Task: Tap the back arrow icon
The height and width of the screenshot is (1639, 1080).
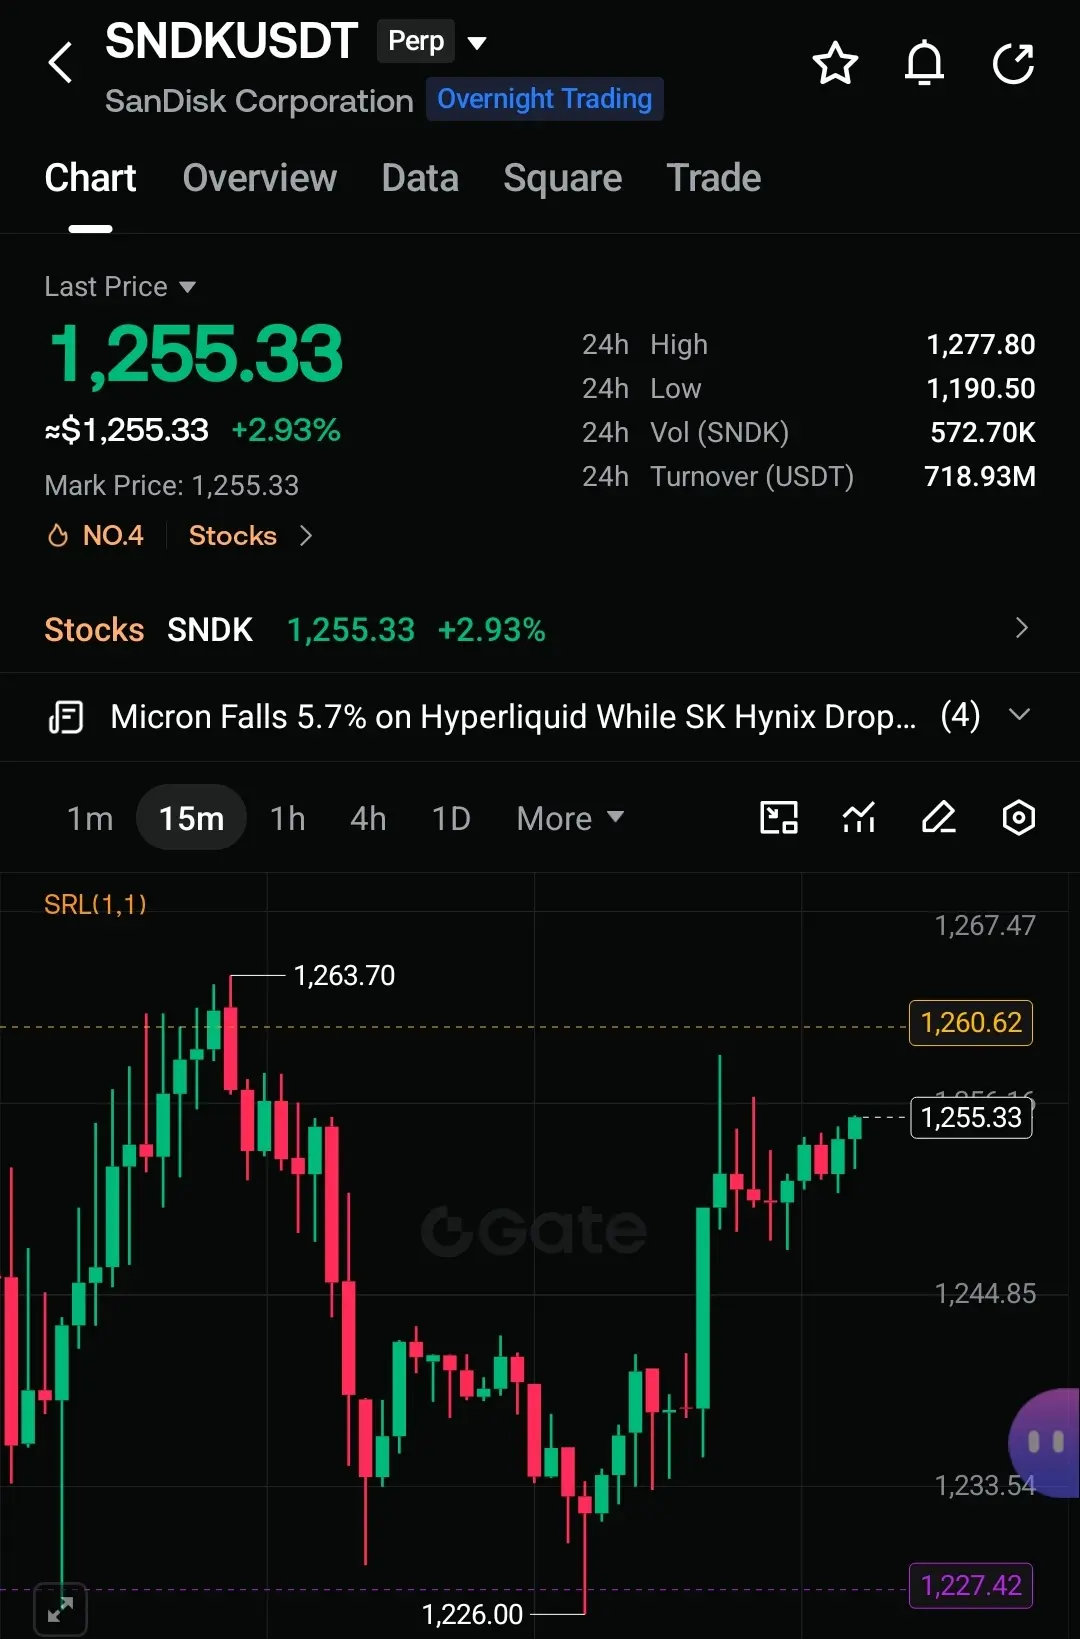Action: [61, 62]
